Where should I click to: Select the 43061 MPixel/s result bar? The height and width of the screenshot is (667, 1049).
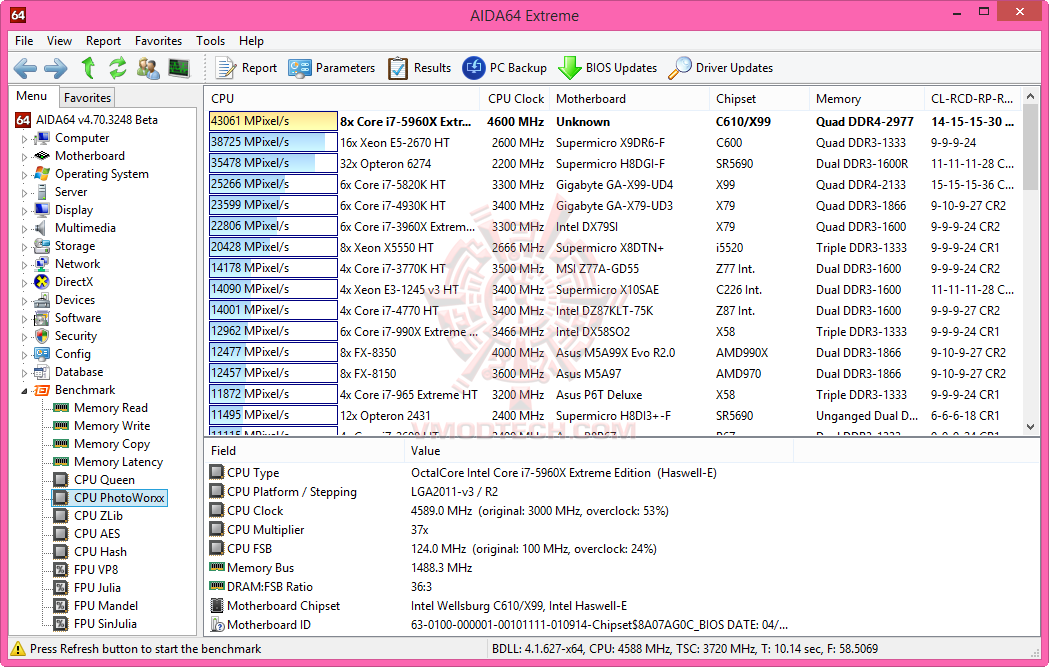click(x=273, y=121)
